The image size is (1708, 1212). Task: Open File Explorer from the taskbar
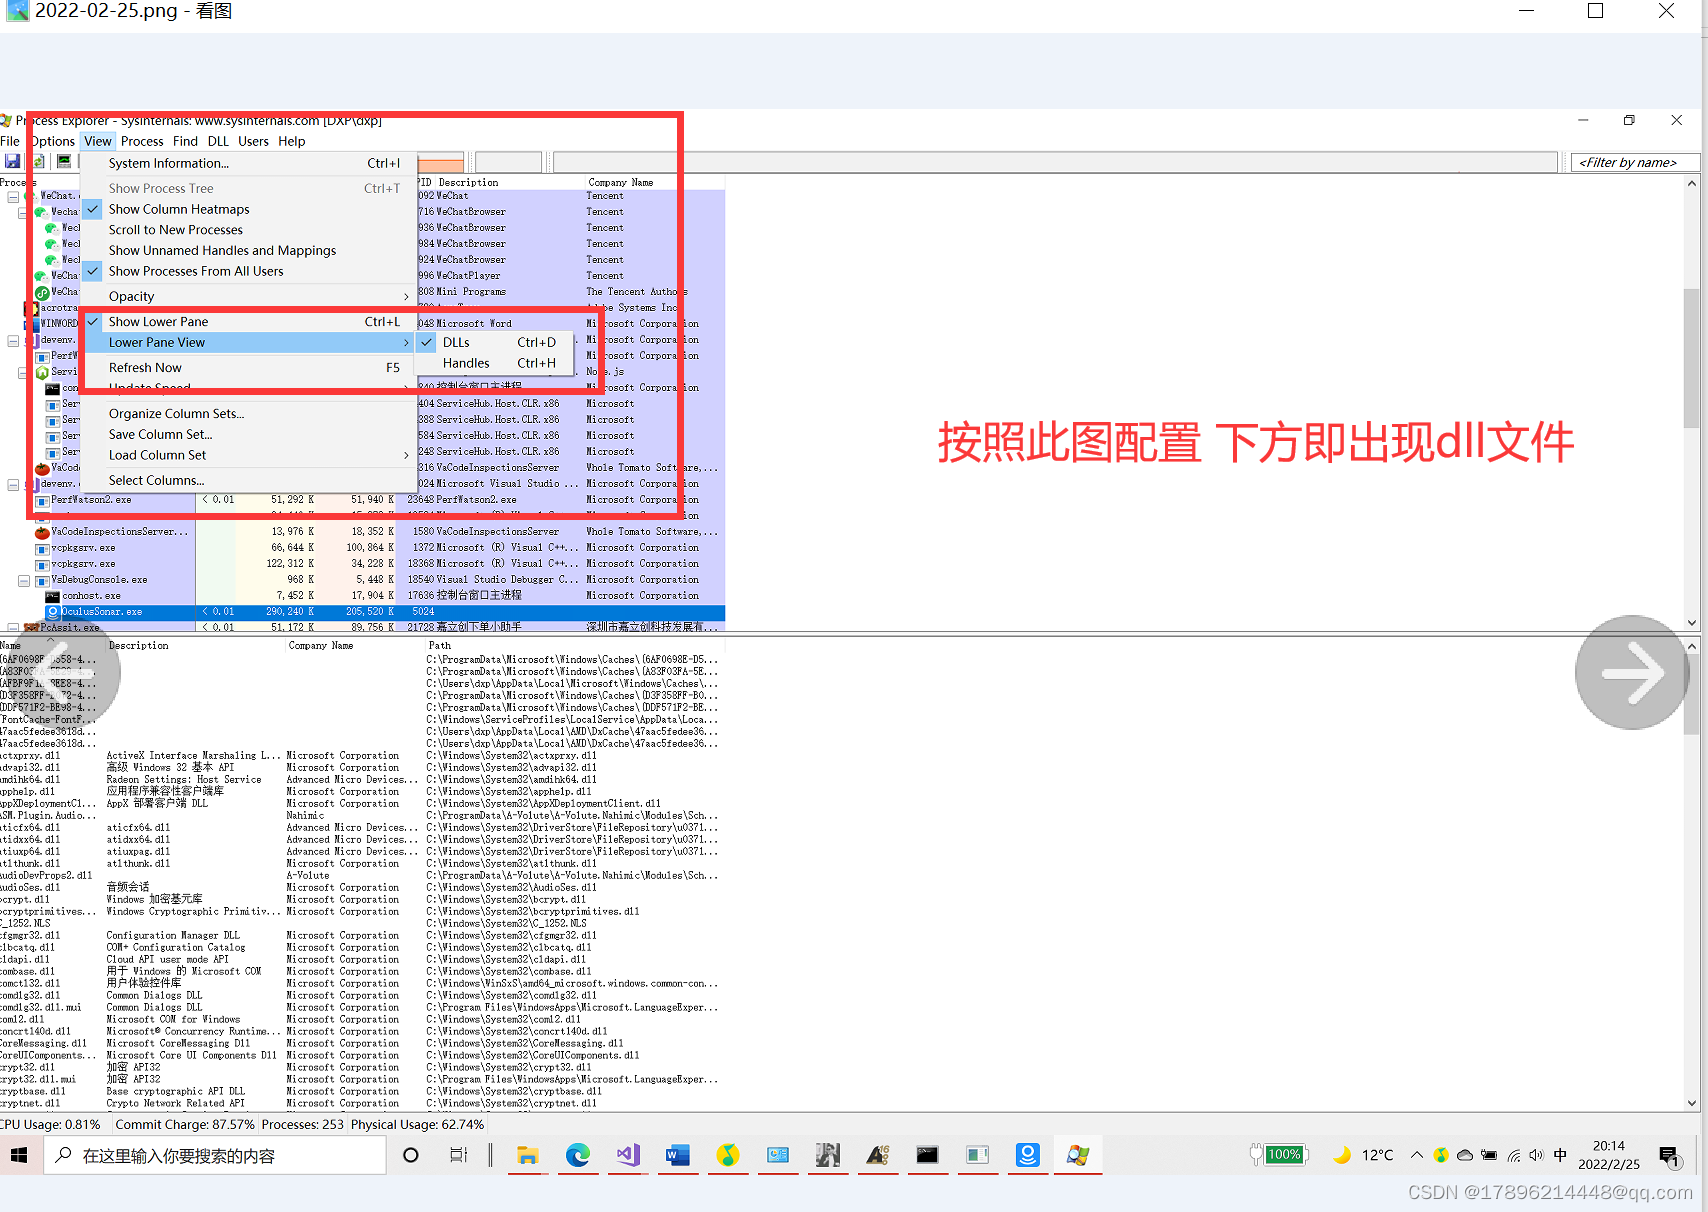pos(527,1155)
